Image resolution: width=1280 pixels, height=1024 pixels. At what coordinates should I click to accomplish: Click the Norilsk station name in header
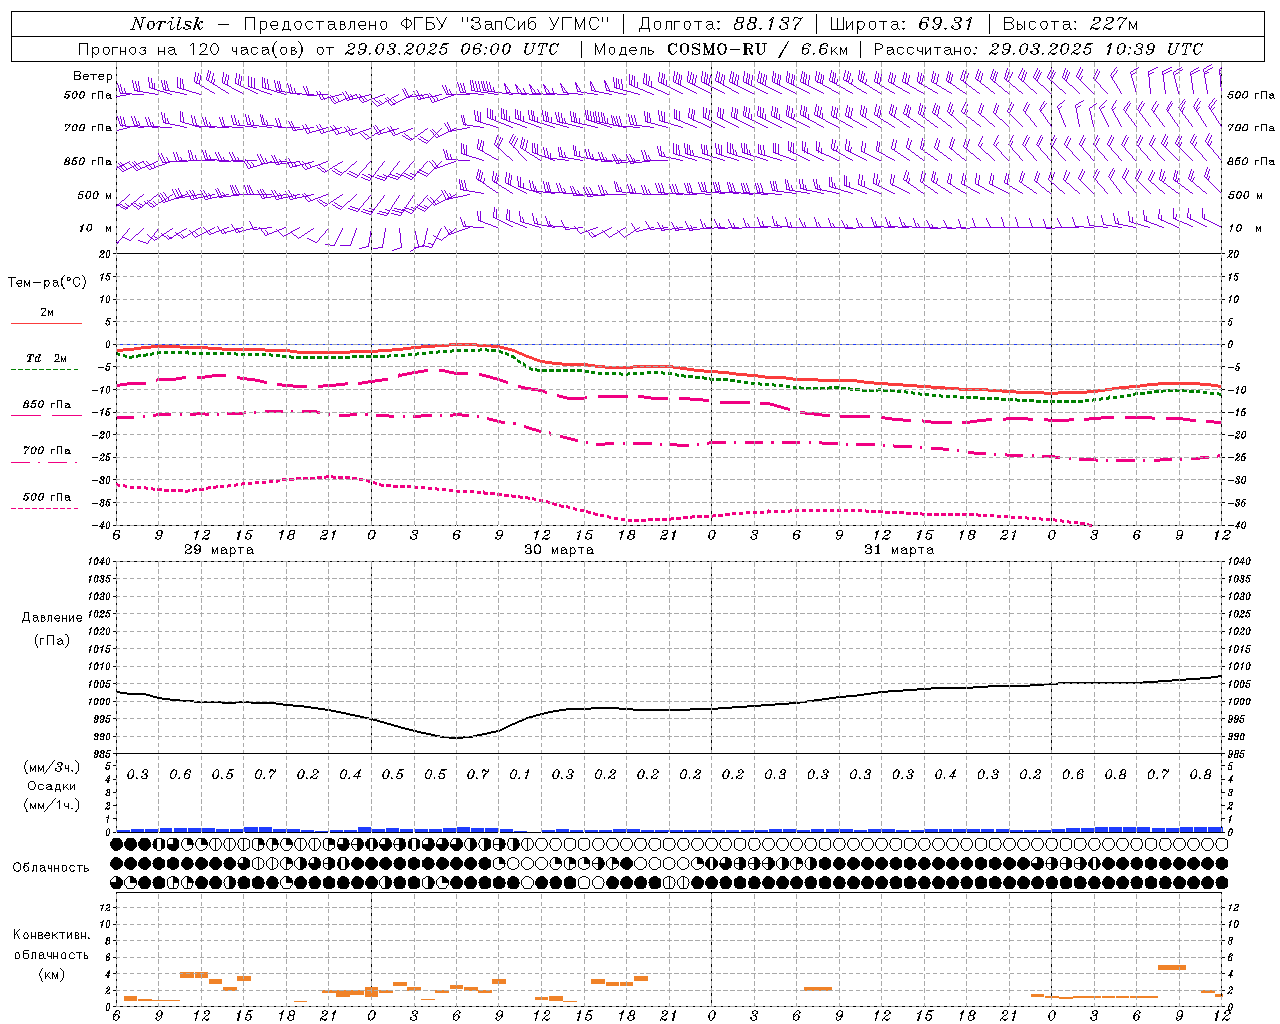coord(166,24)
